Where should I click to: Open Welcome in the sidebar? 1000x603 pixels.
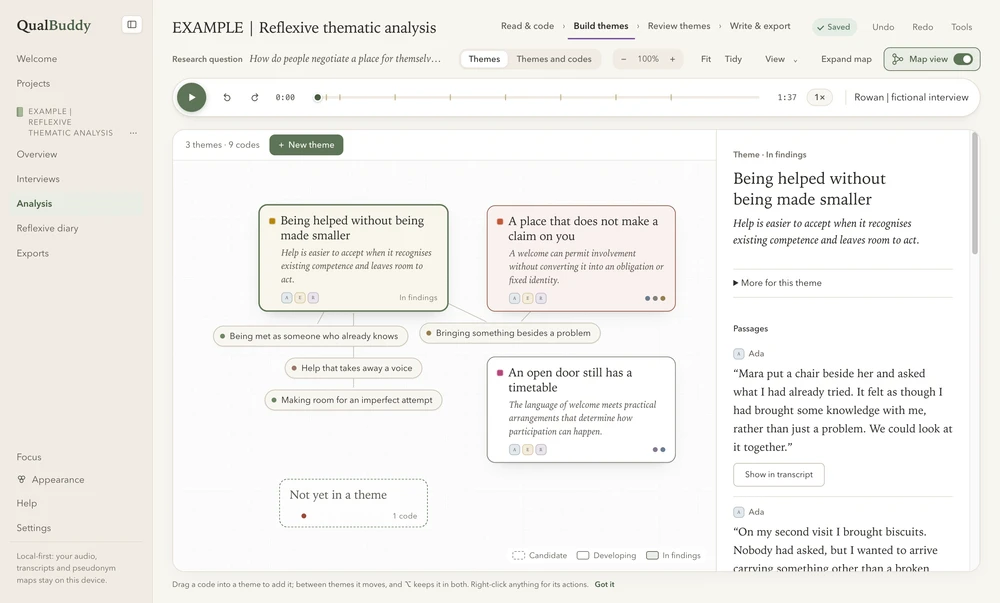click(37, 59)
